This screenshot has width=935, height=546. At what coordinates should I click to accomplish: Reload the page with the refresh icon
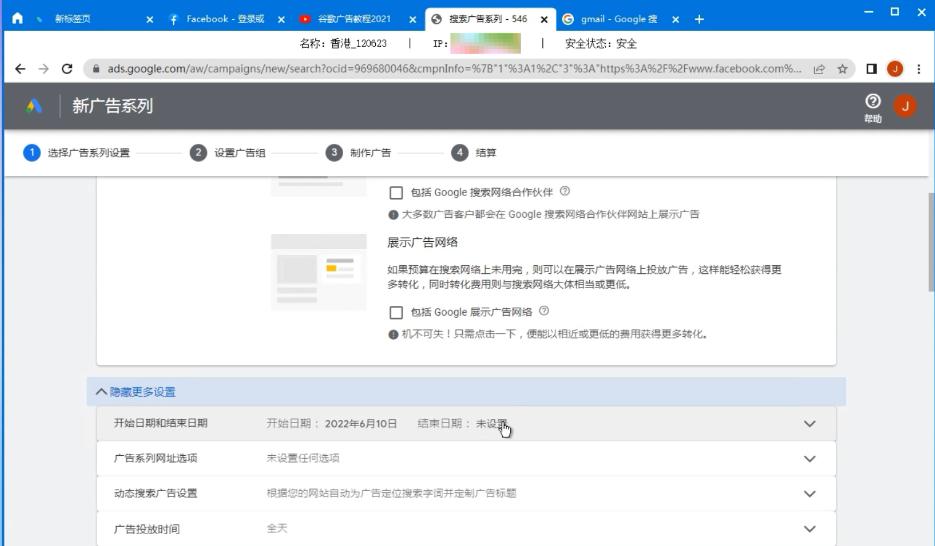click(x=67, y=69)
